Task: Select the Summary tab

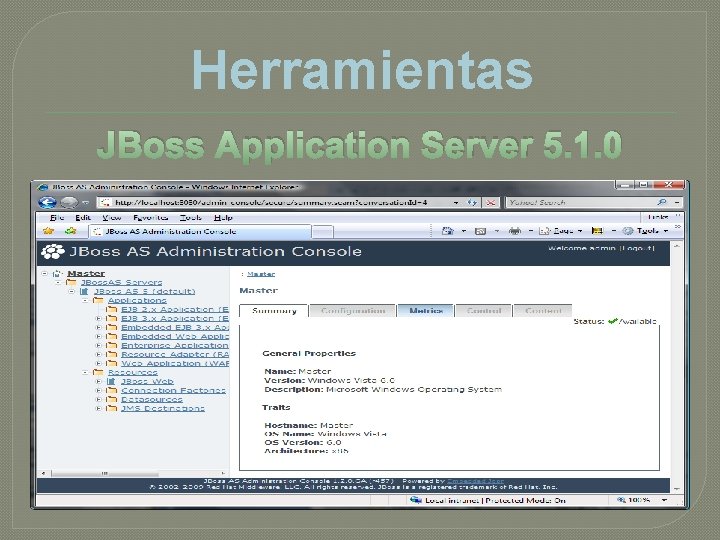Action: 274,311
